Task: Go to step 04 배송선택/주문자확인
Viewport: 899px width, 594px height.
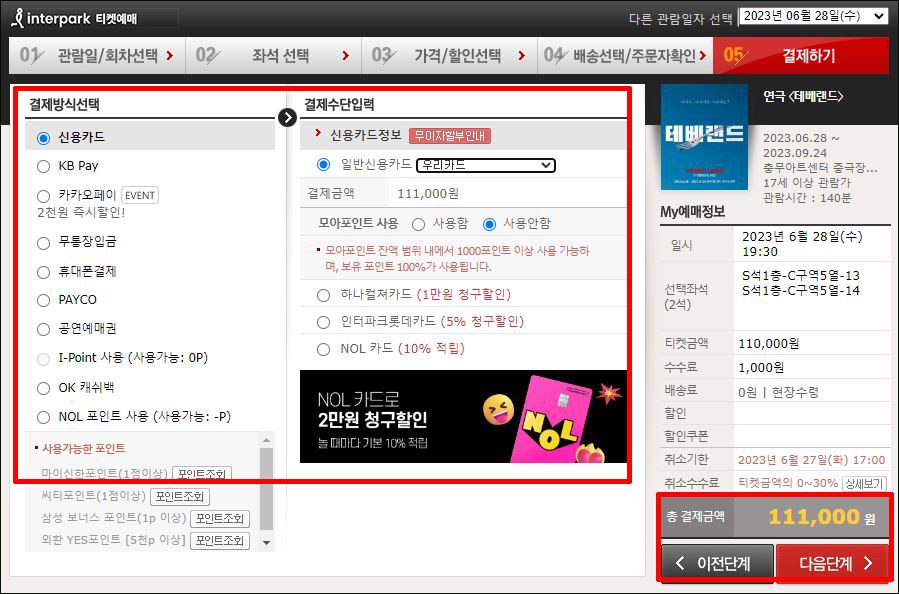Action: click(x=626, y=56)
